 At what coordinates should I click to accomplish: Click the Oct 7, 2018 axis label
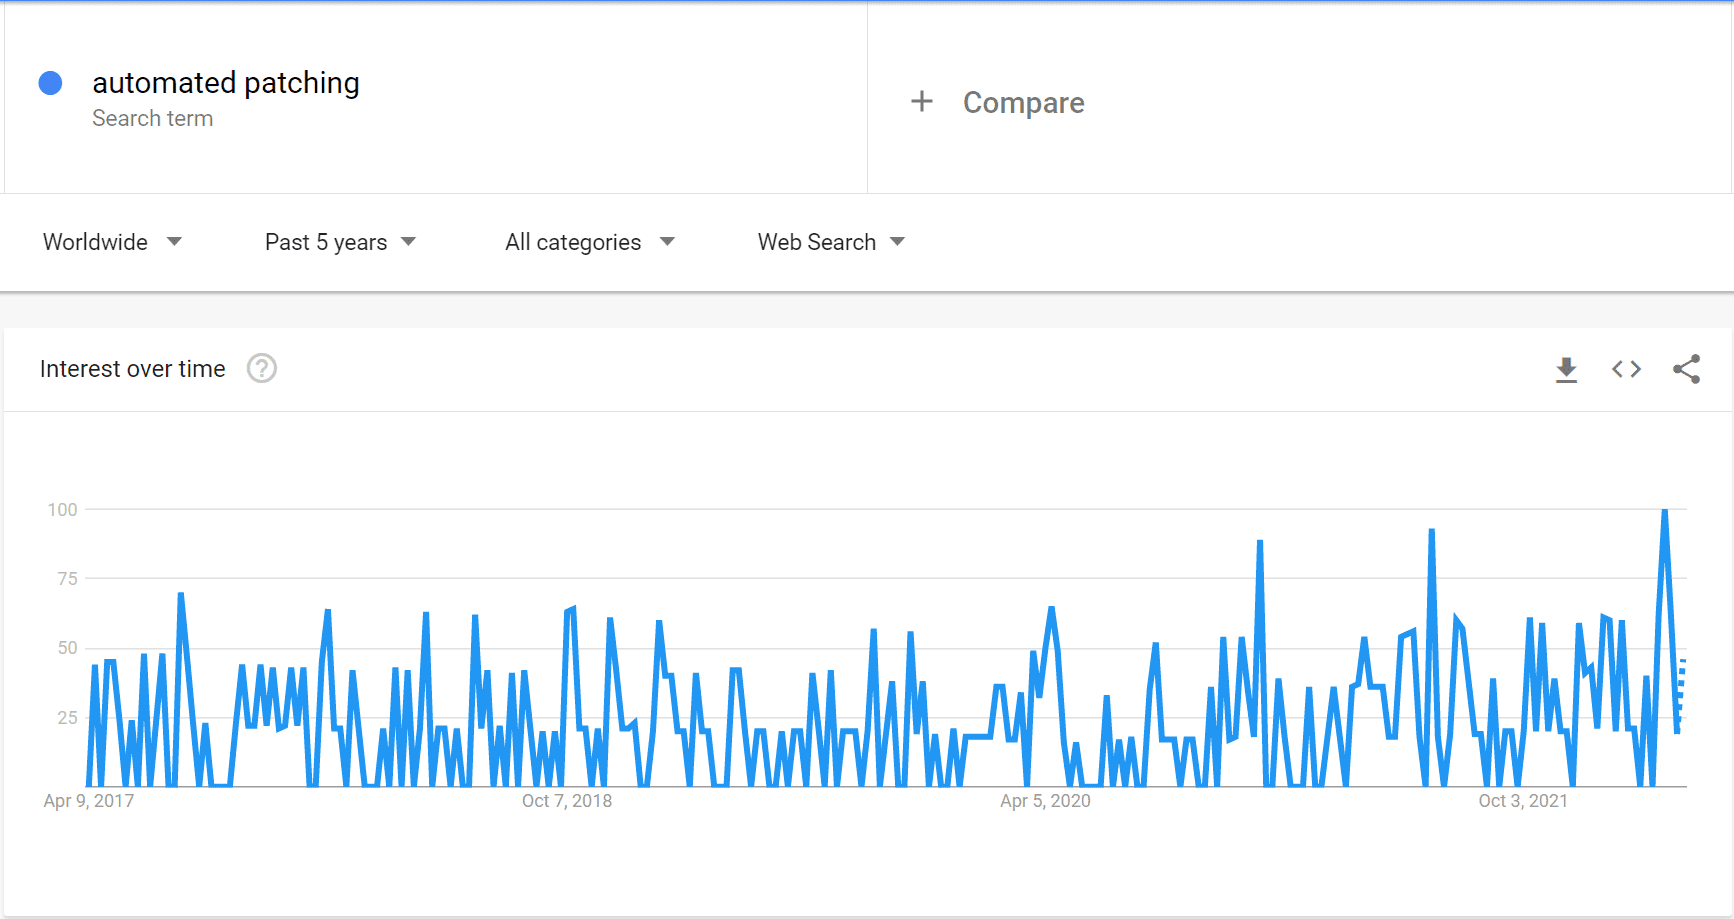[x=566, y=801]
